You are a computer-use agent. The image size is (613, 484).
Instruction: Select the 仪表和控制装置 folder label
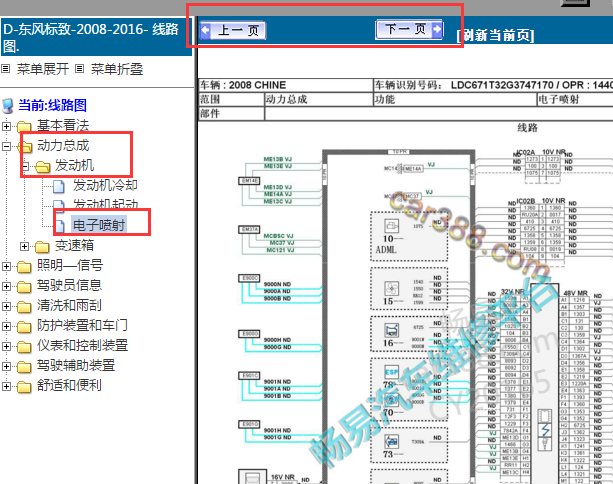(x=82, y=345)
